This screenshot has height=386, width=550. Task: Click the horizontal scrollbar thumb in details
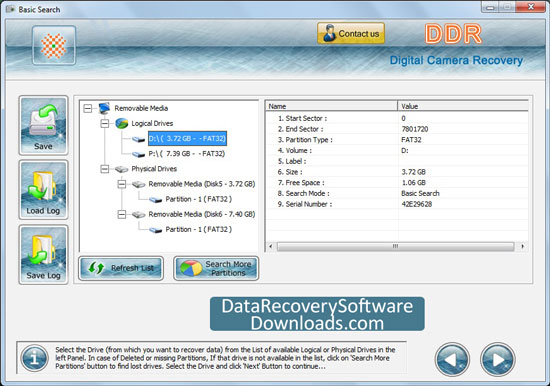[x=395, y=246]
